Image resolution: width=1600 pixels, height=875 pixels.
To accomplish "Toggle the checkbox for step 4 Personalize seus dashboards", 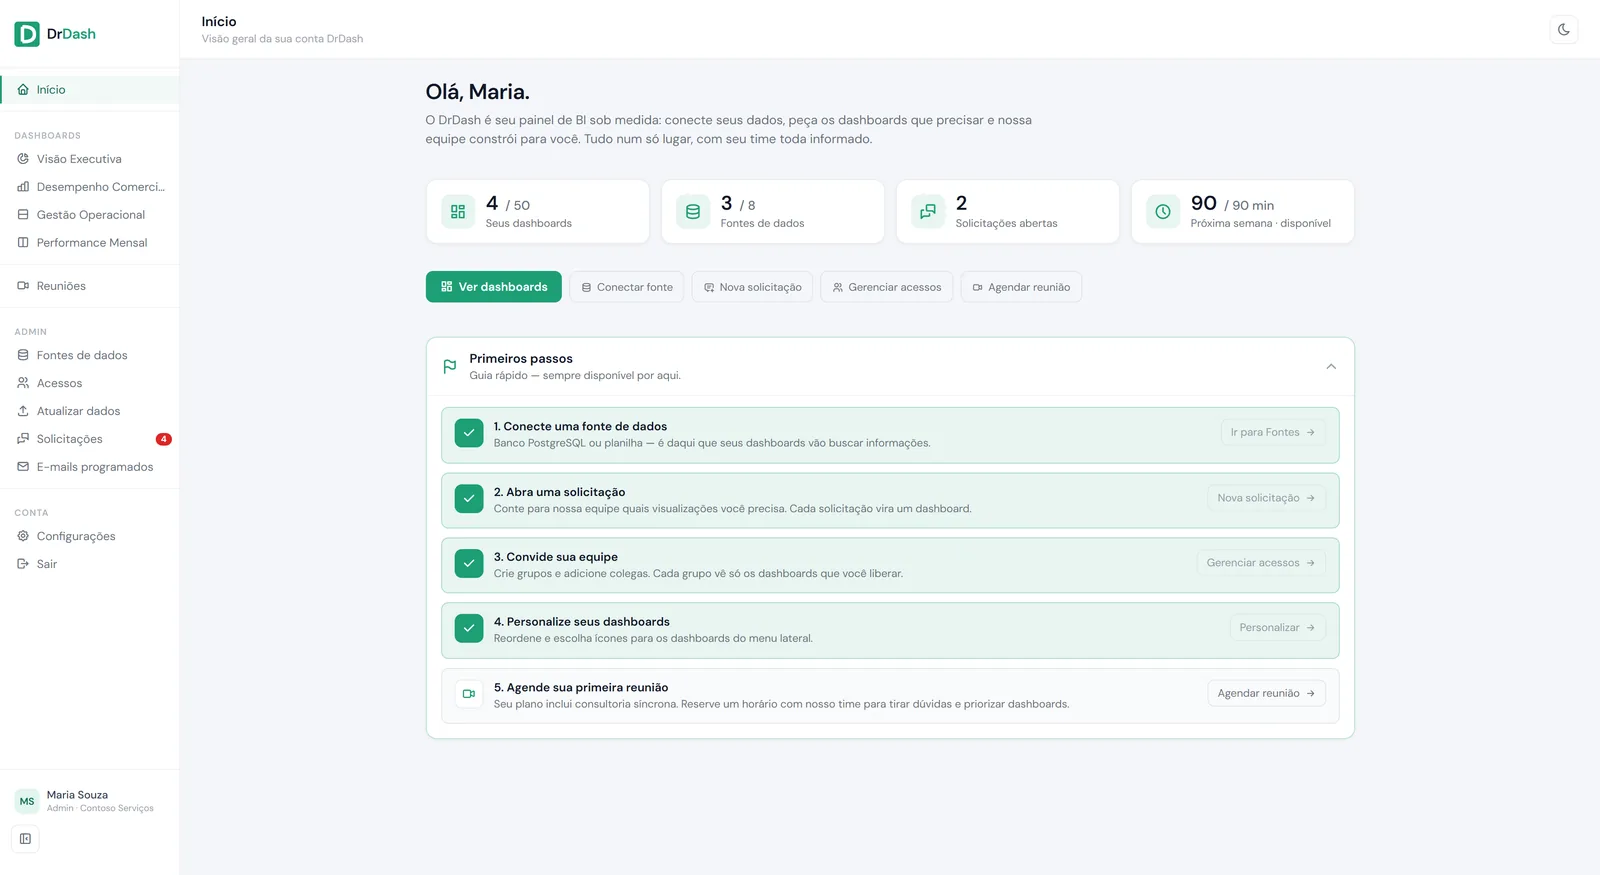I will tap(469, 629).
